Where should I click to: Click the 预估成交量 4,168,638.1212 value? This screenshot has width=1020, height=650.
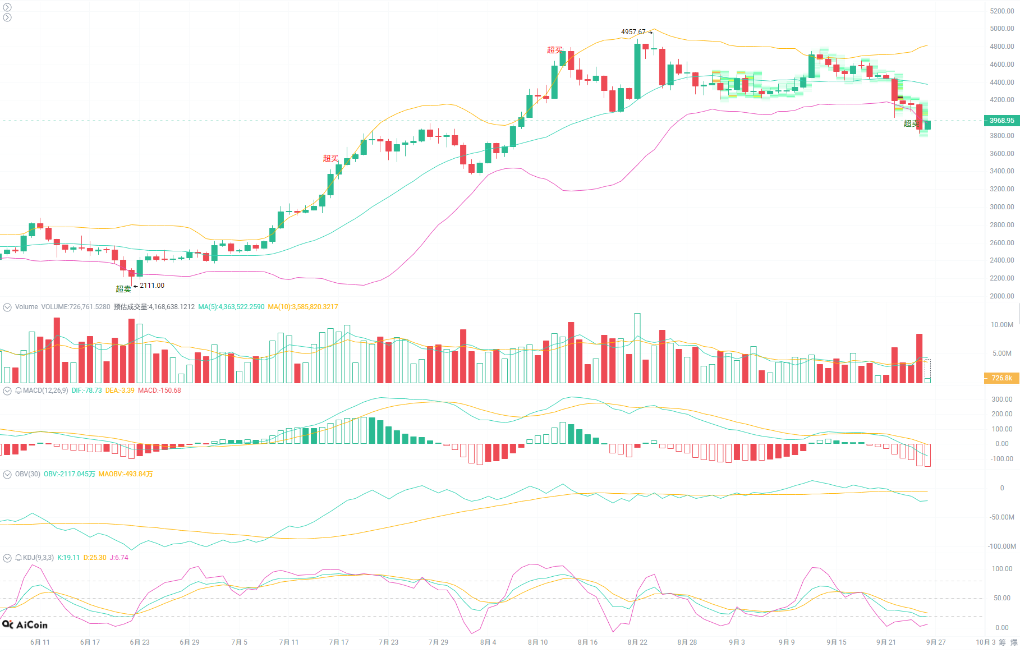pos(154,307)
